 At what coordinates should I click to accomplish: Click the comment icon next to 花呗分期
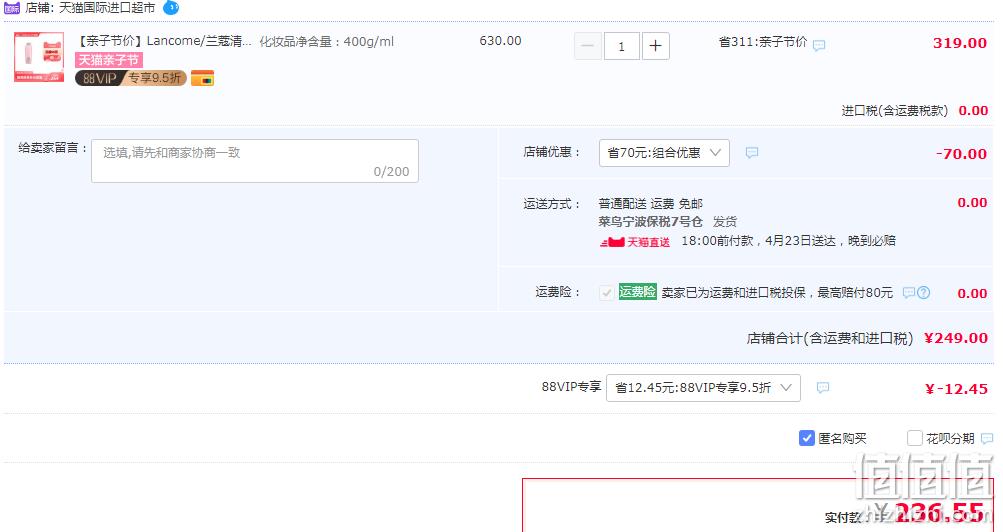tap(987, 439)
